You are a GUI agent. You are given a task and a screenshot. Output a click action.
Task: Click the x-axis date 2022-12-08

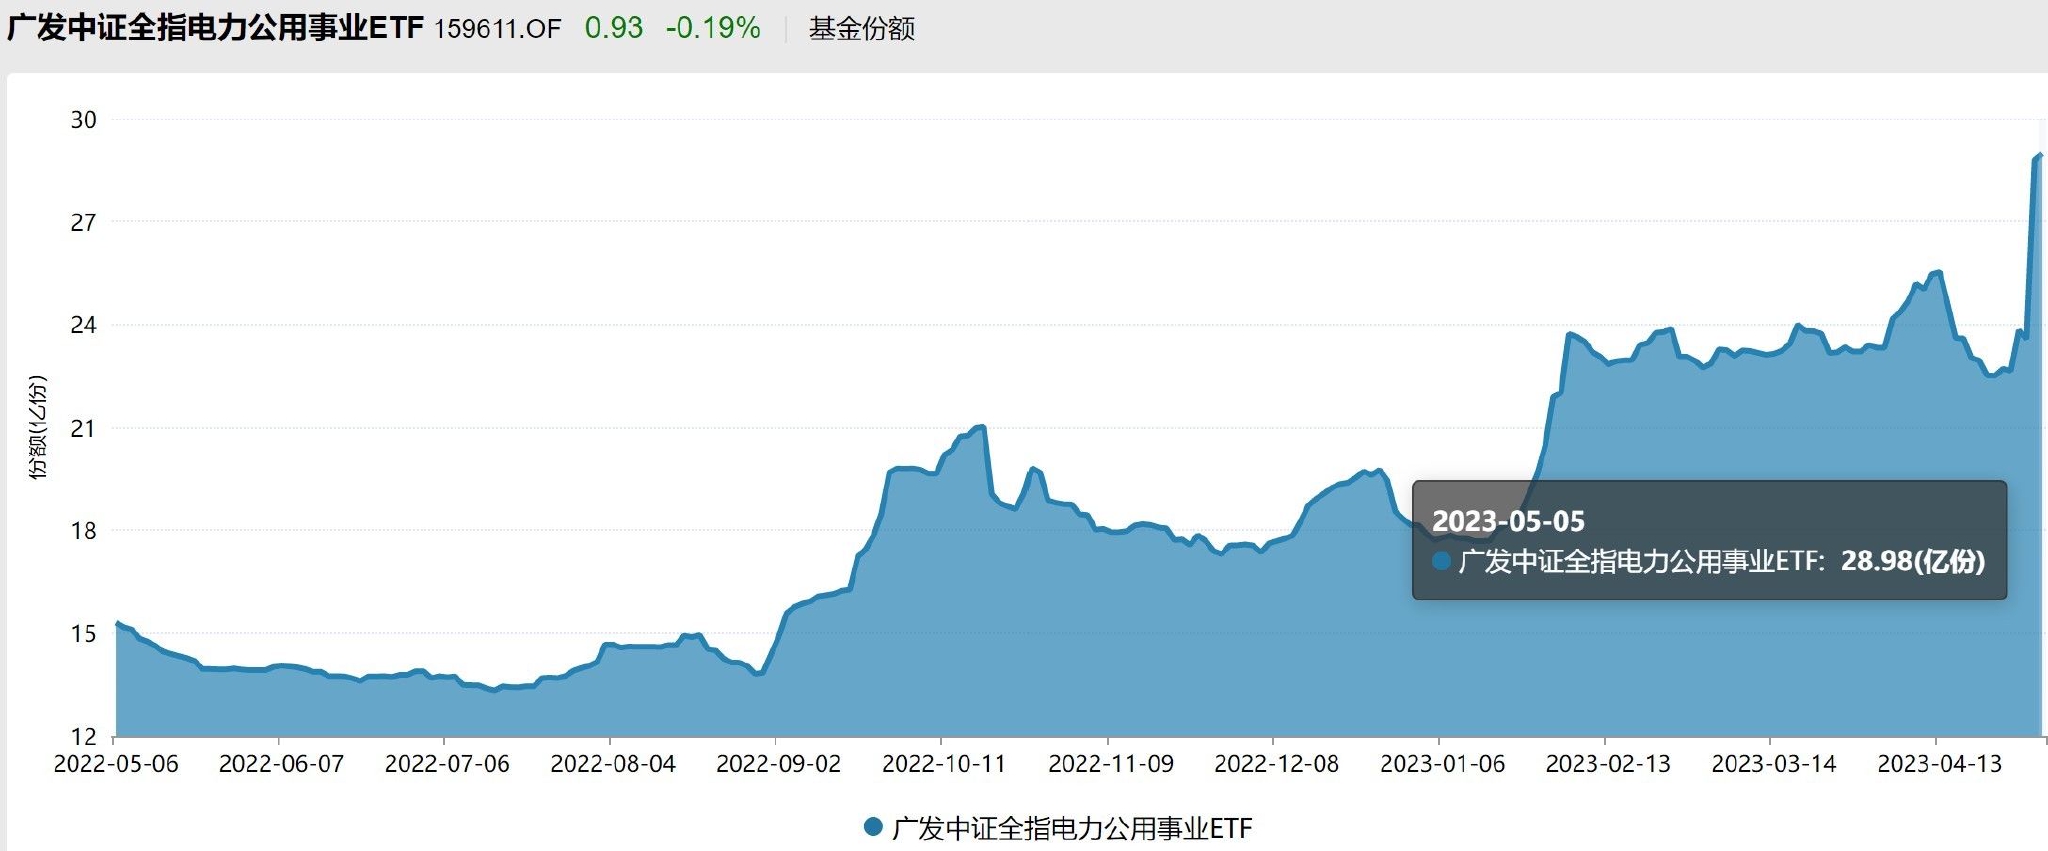(1277, 764)
